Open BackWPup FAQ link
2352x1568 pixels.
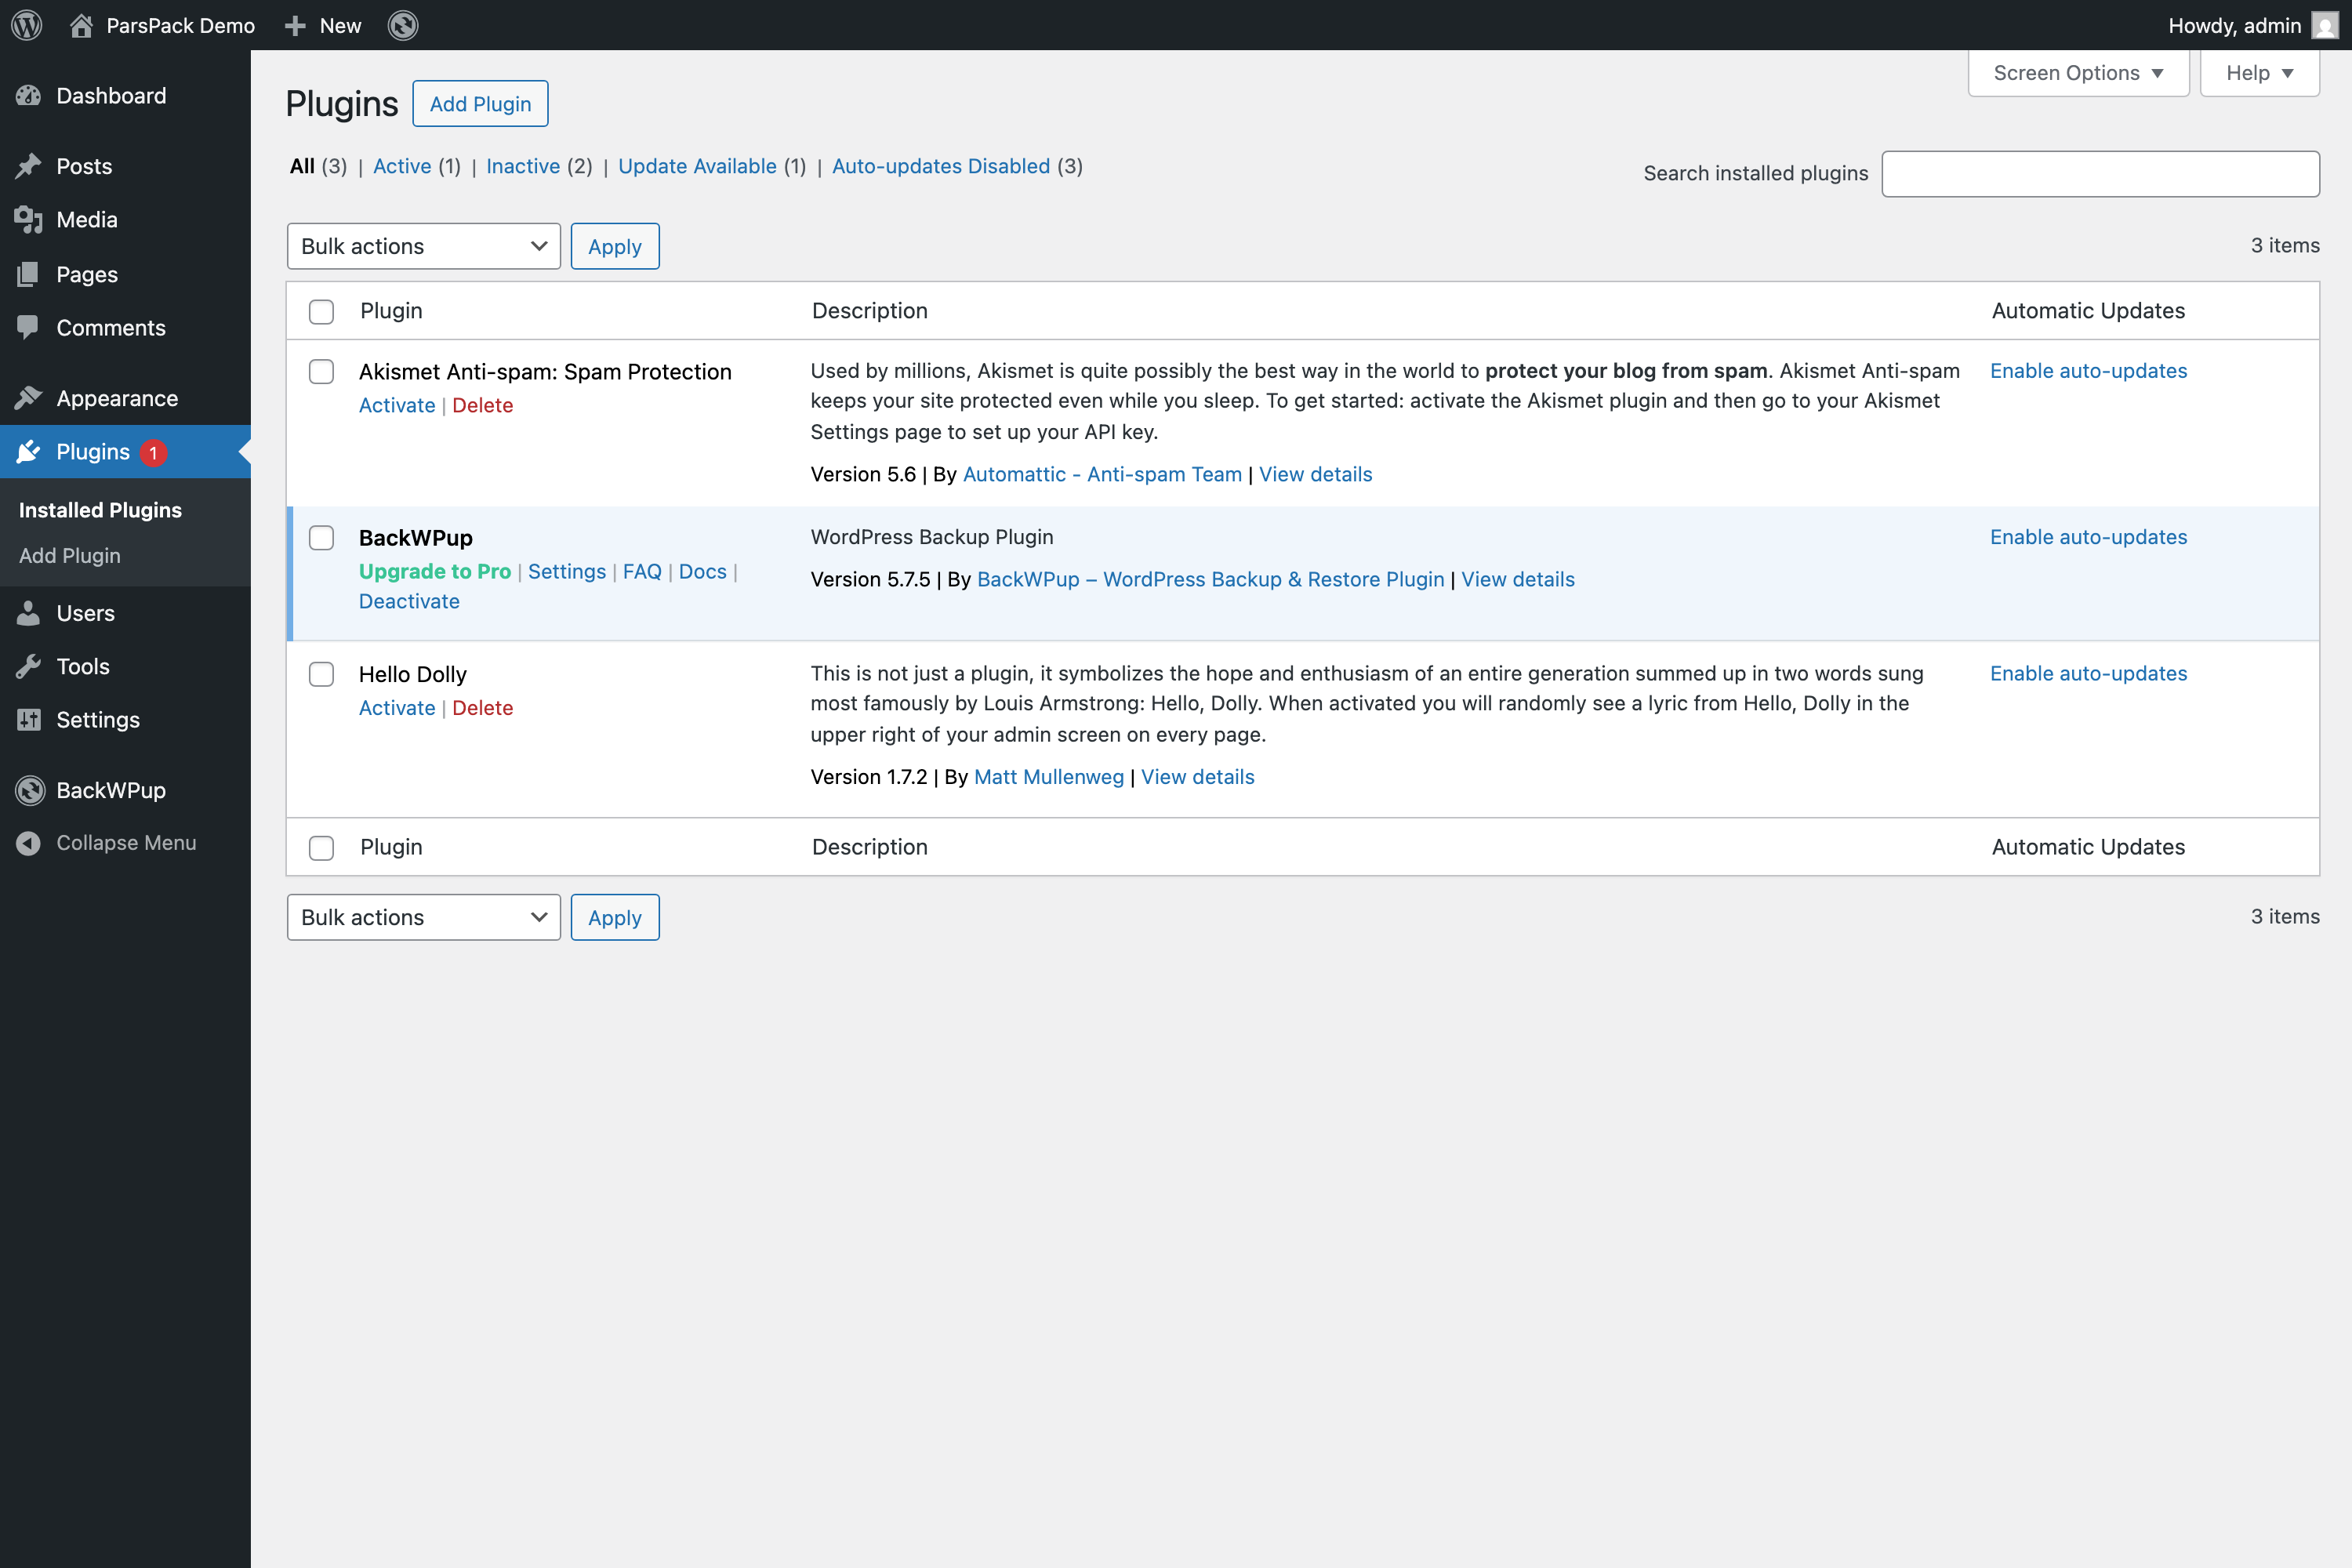[x=642, y=571]
